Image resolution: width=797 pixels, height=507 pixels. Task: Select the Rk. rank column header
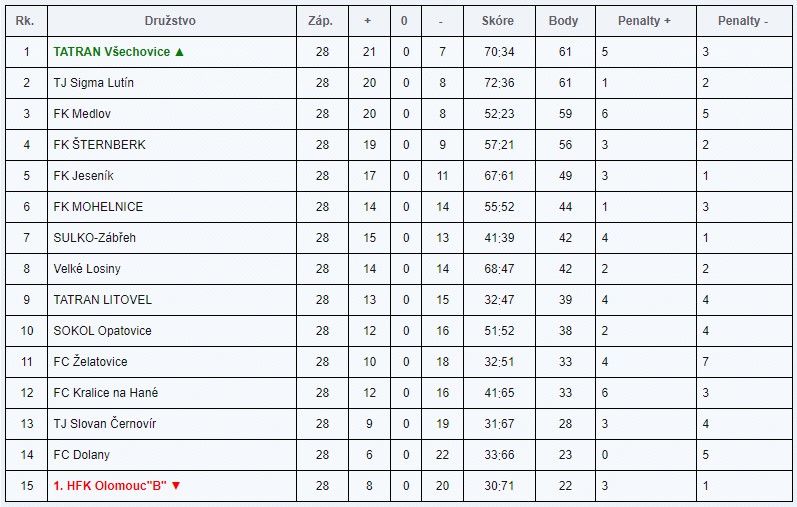pos(26,21)
